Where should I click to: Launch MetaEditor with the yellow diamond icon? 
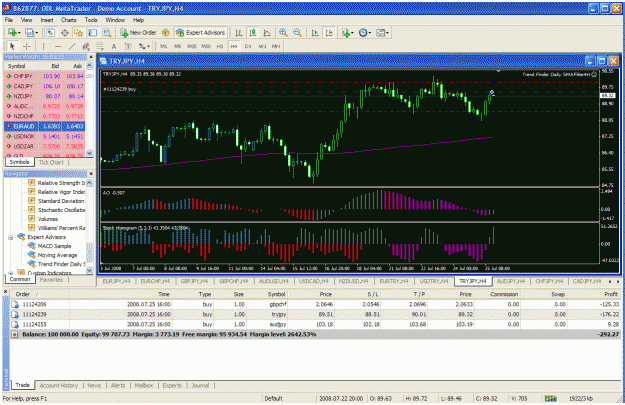(165, 33)
